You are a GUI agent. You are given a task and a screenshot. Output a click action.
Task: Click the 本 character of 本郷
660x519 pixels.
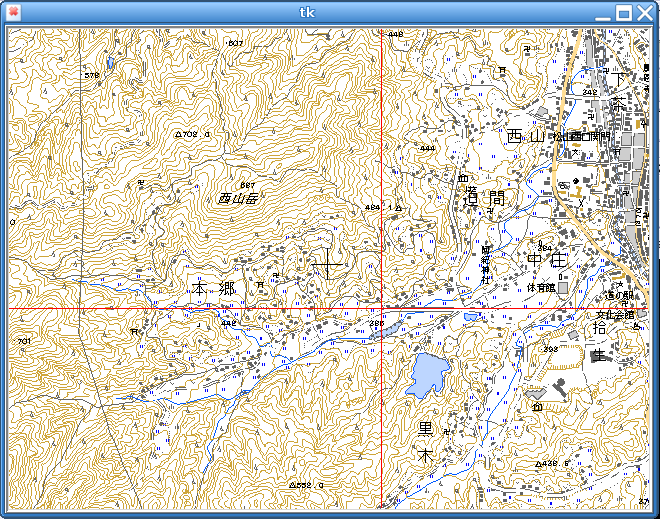200,288
